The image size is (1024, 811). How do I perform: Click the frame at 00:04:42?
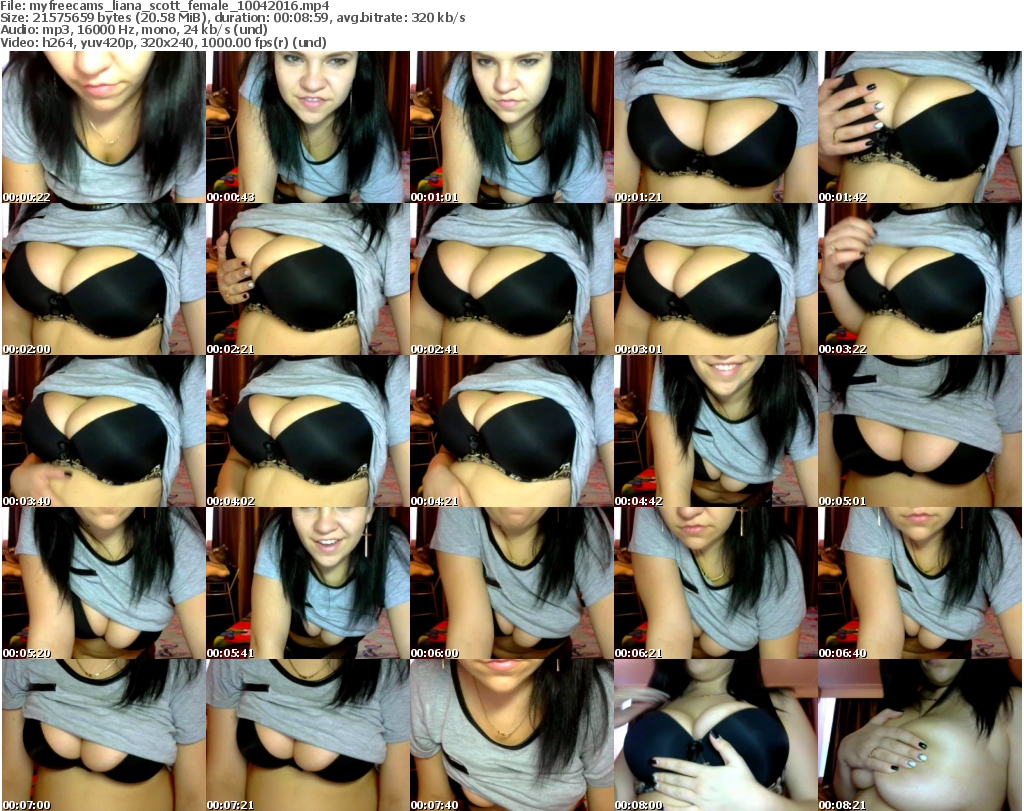716,431
